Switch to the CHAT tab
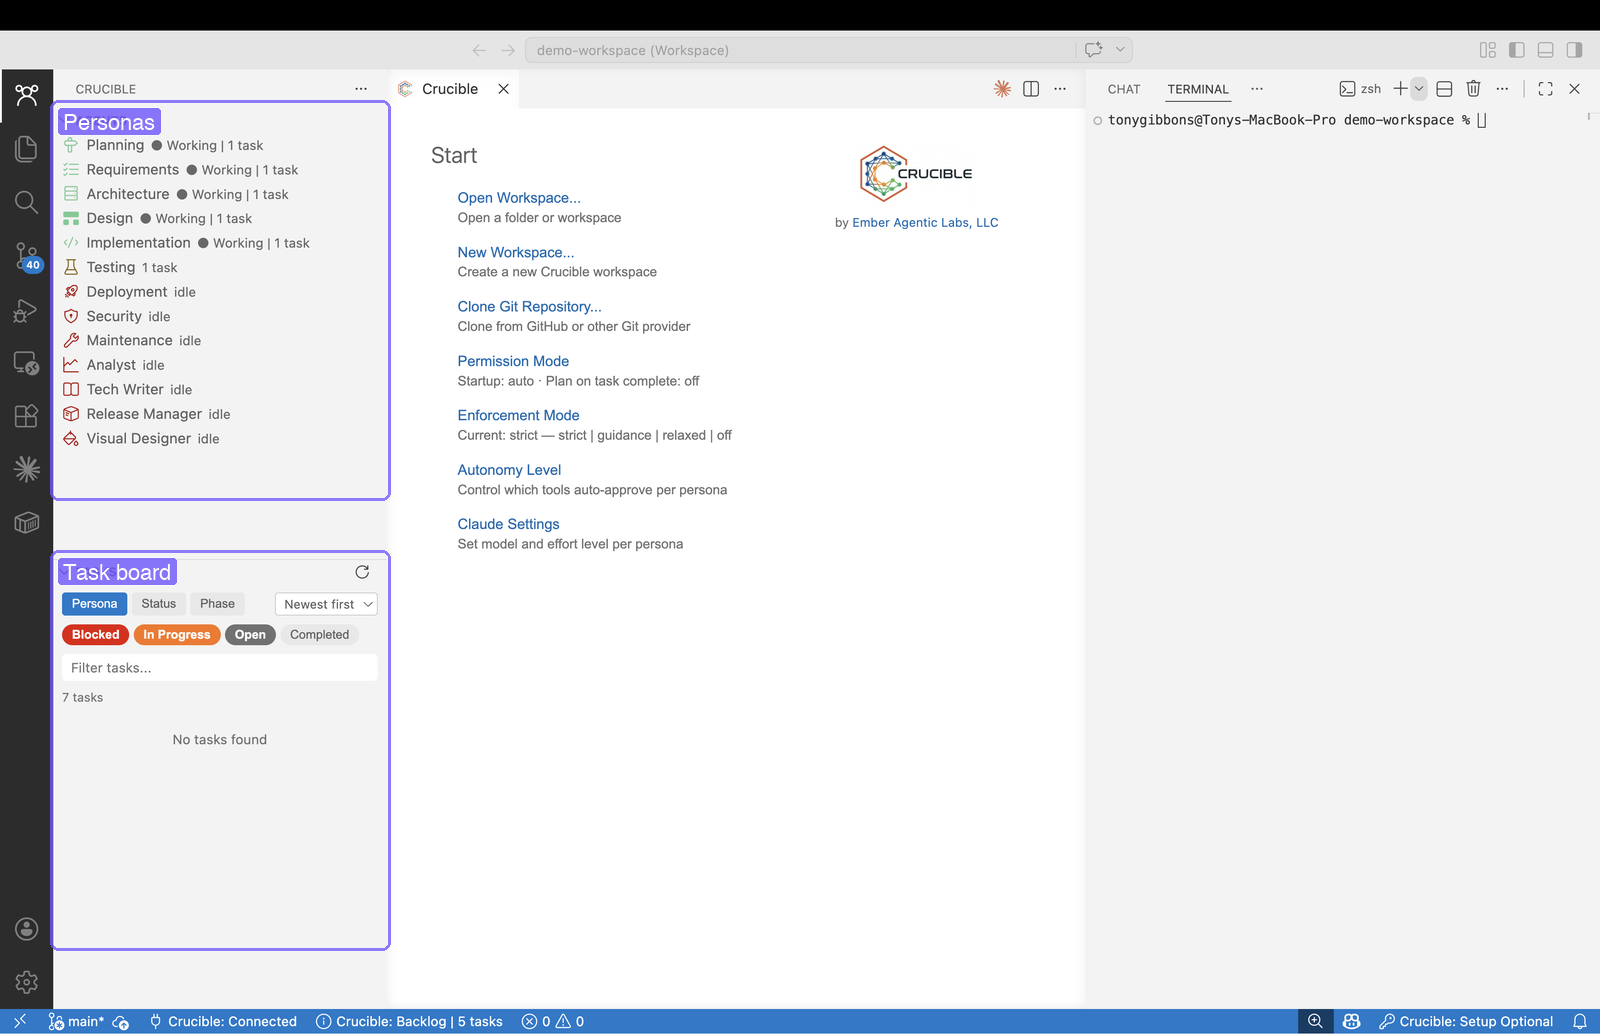The height and width of the screenshot is (1034, 1600). (1122, 89)
